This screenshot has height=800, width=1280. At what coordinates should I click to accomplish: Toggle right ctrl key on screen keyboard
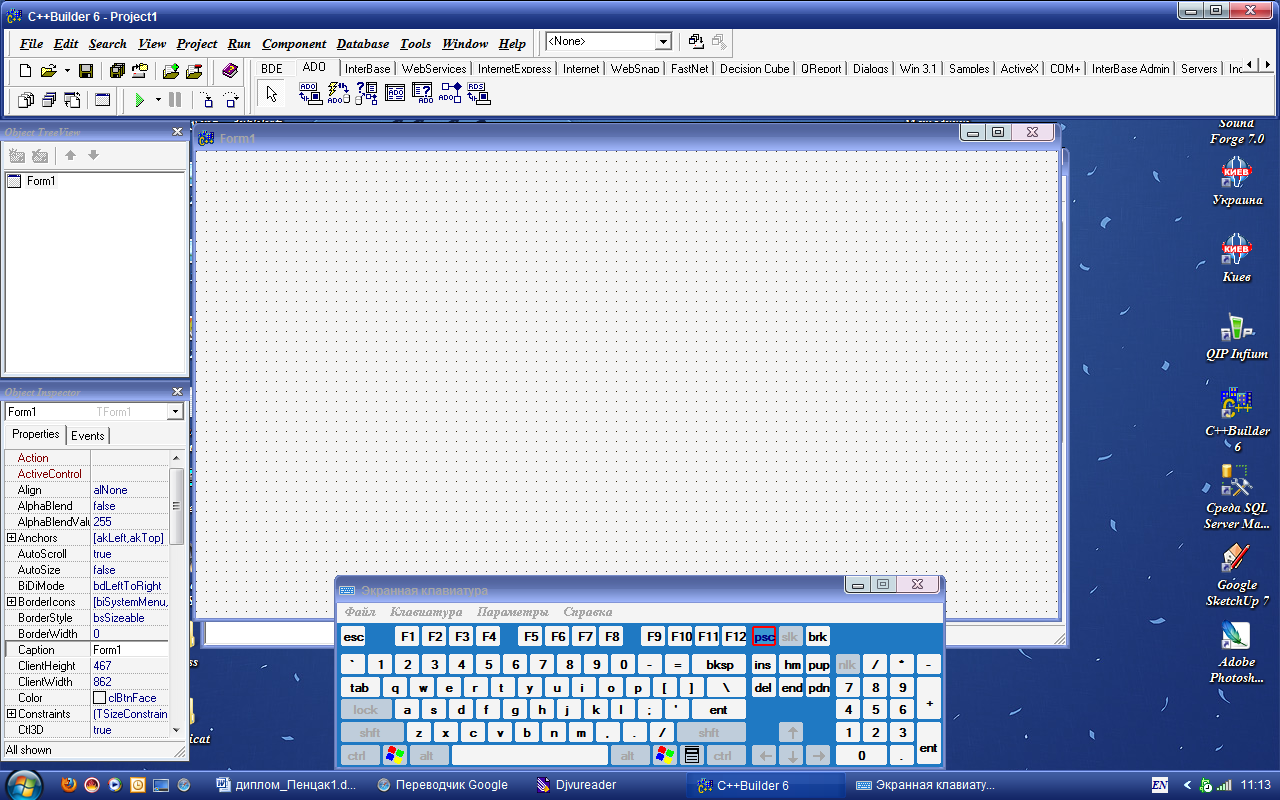point(724,756)
